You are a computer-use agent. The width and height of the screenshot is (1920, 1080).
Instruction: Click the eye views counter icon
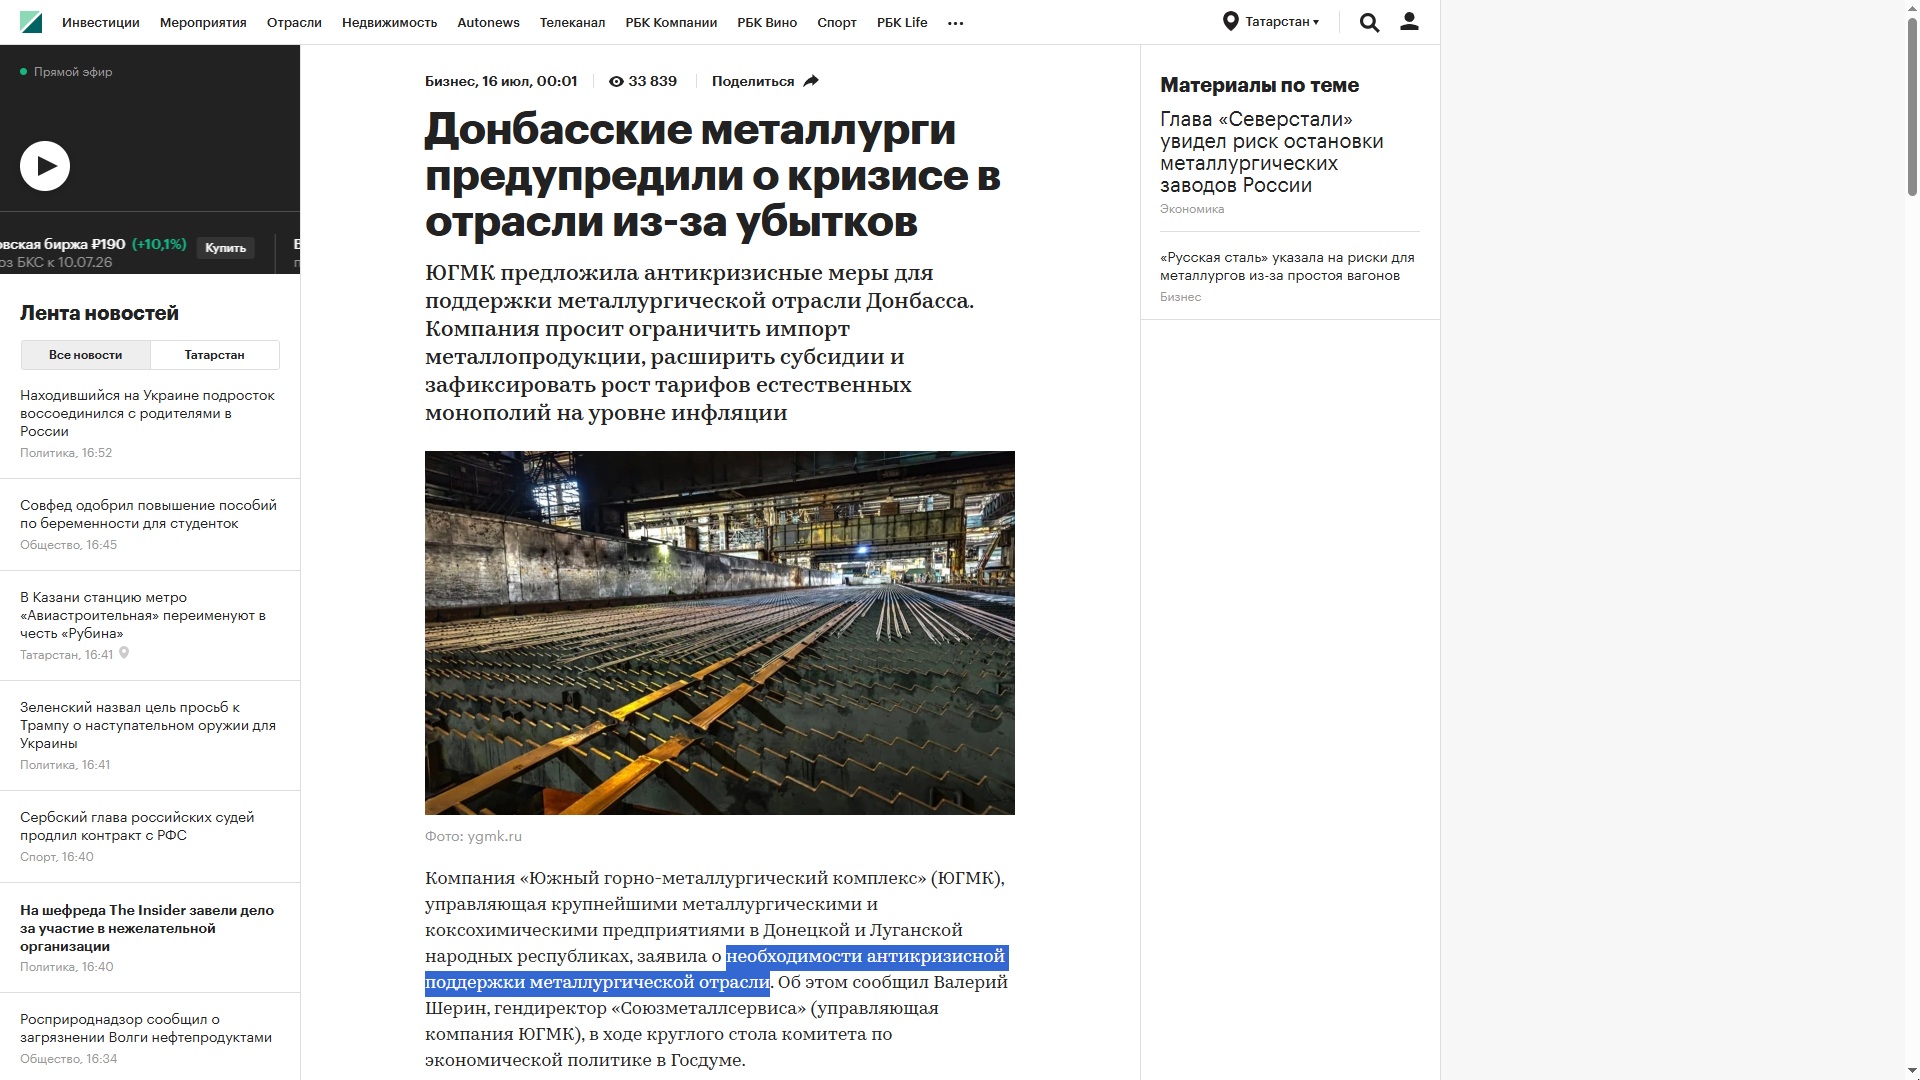point(616,82)
